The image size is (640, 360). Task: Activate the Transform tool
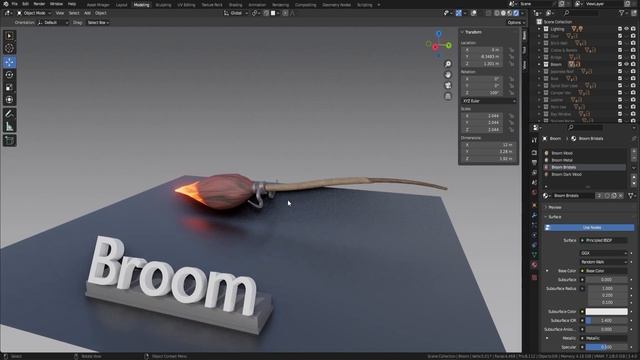[9, 100]
